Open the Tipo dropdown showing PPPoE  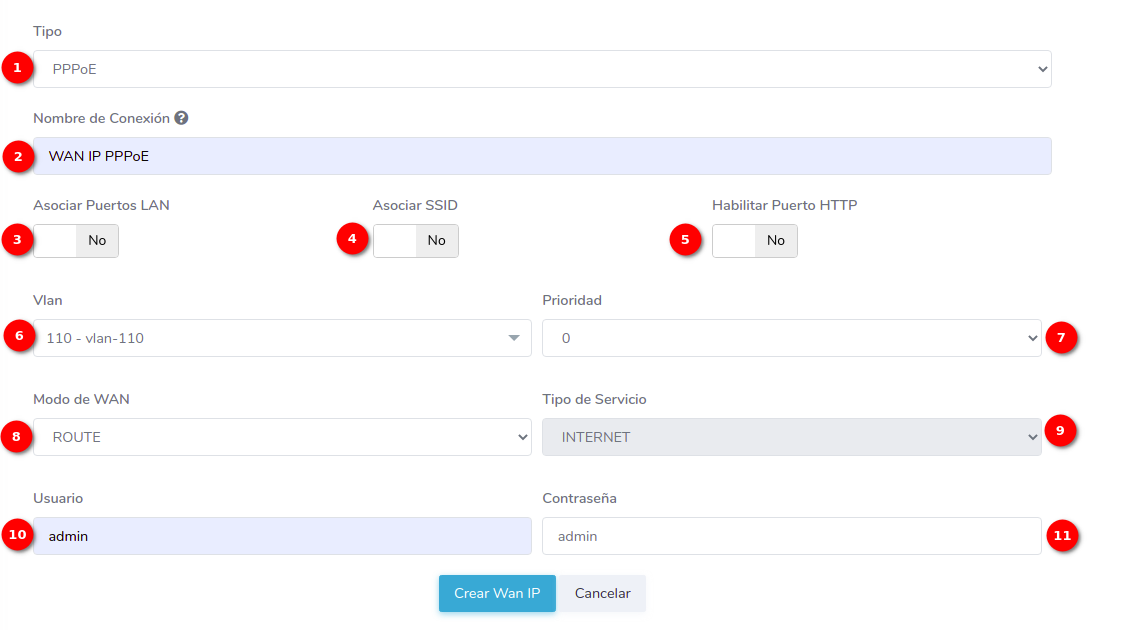point(542,69)
